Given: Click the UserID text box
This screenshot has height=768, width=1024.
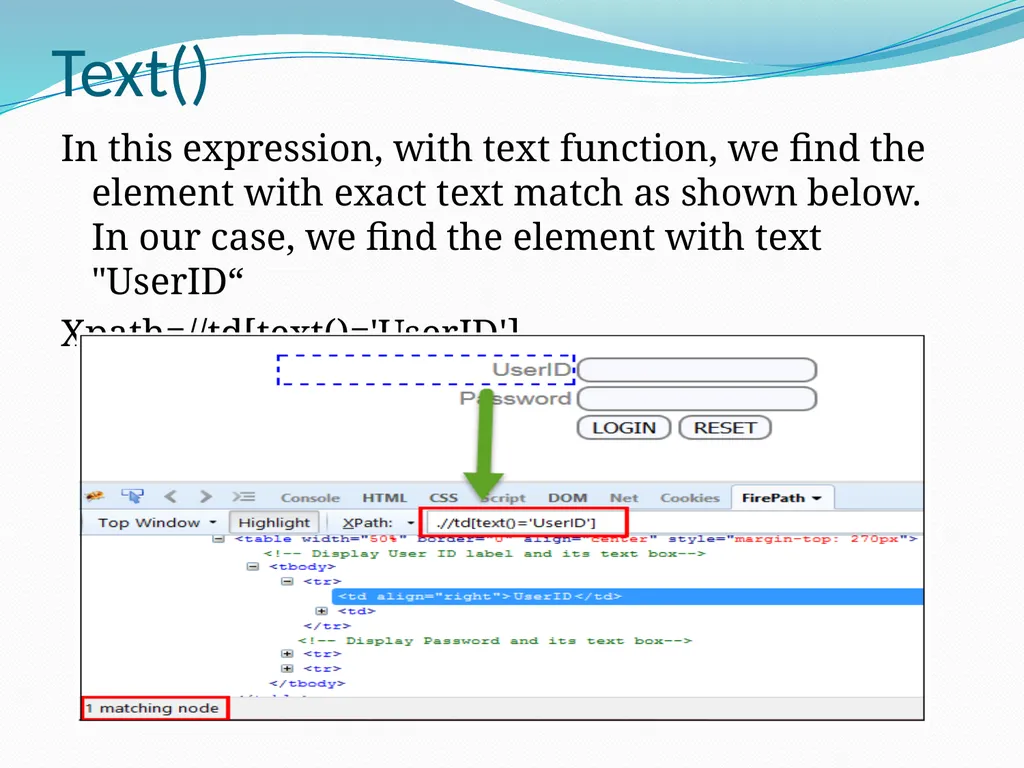Looking at the screenshot, I should pos(697,370).
